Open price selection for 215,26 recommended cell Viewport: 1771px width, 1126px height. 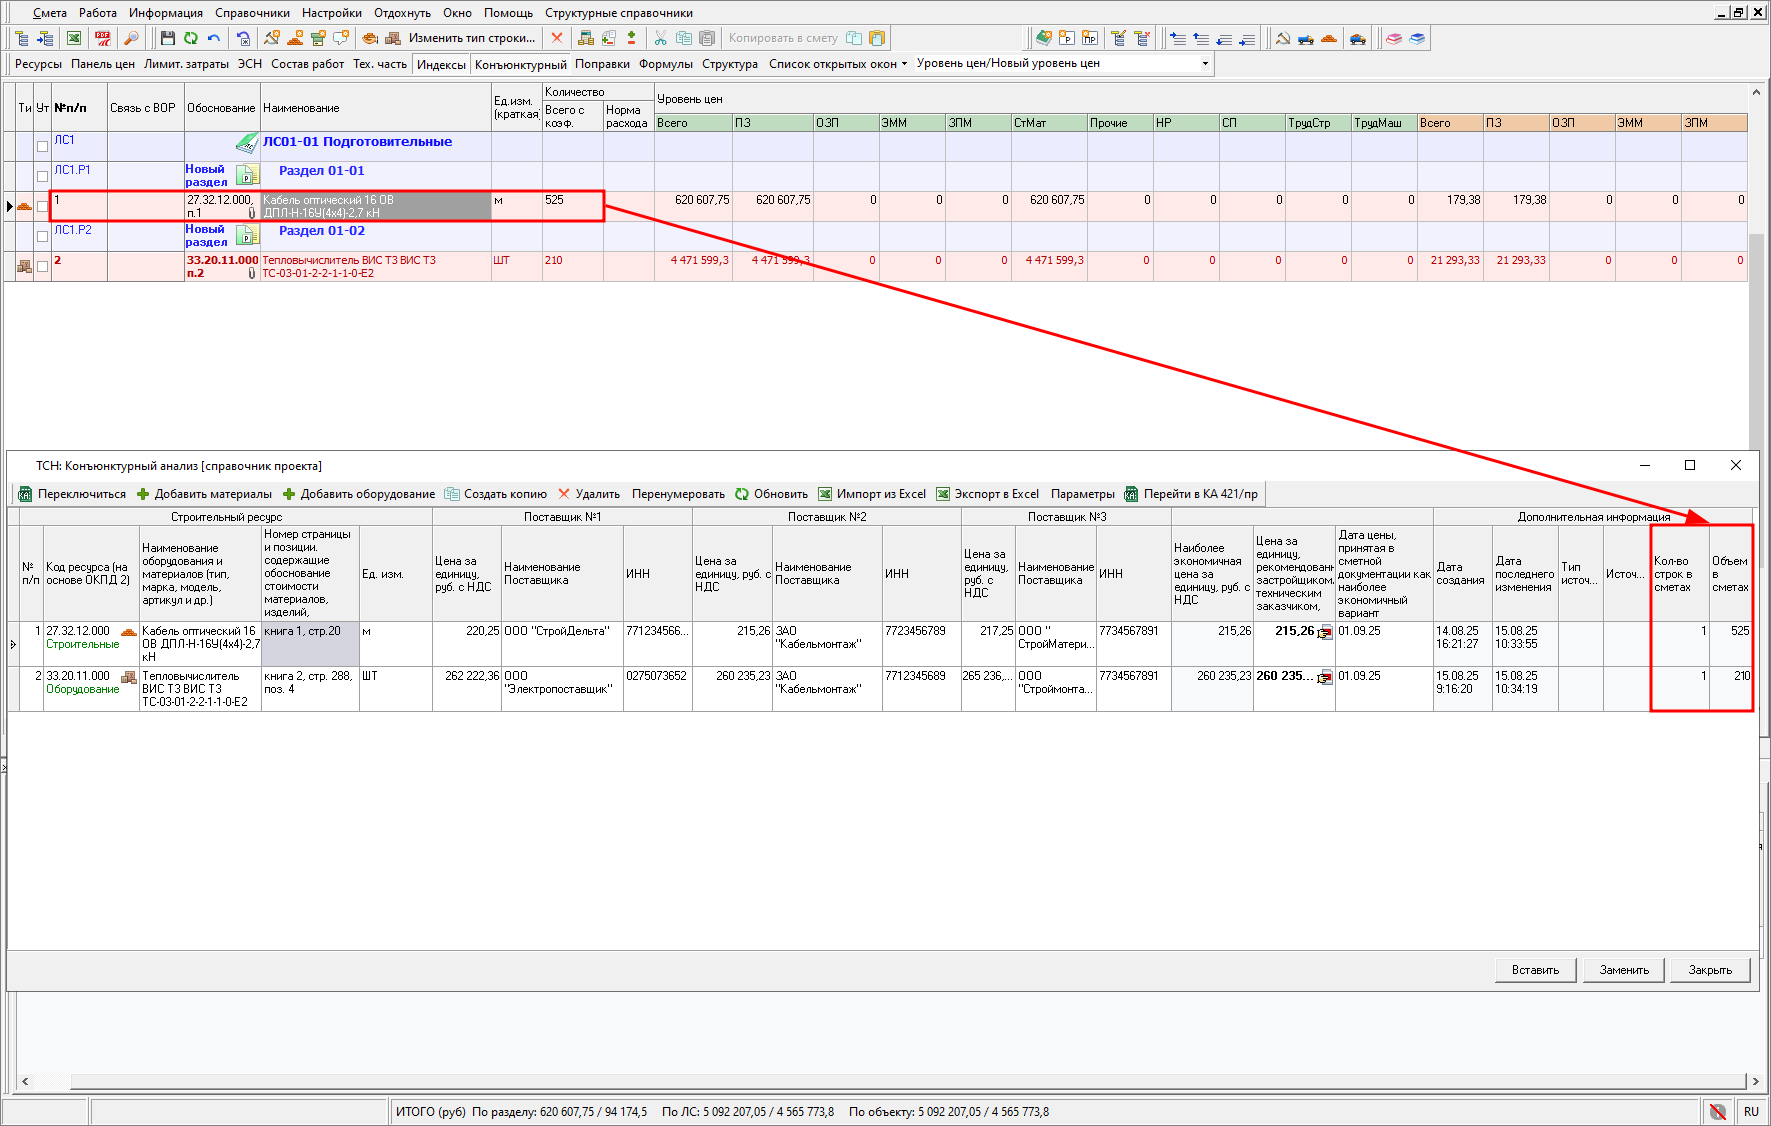point(1325,632)
